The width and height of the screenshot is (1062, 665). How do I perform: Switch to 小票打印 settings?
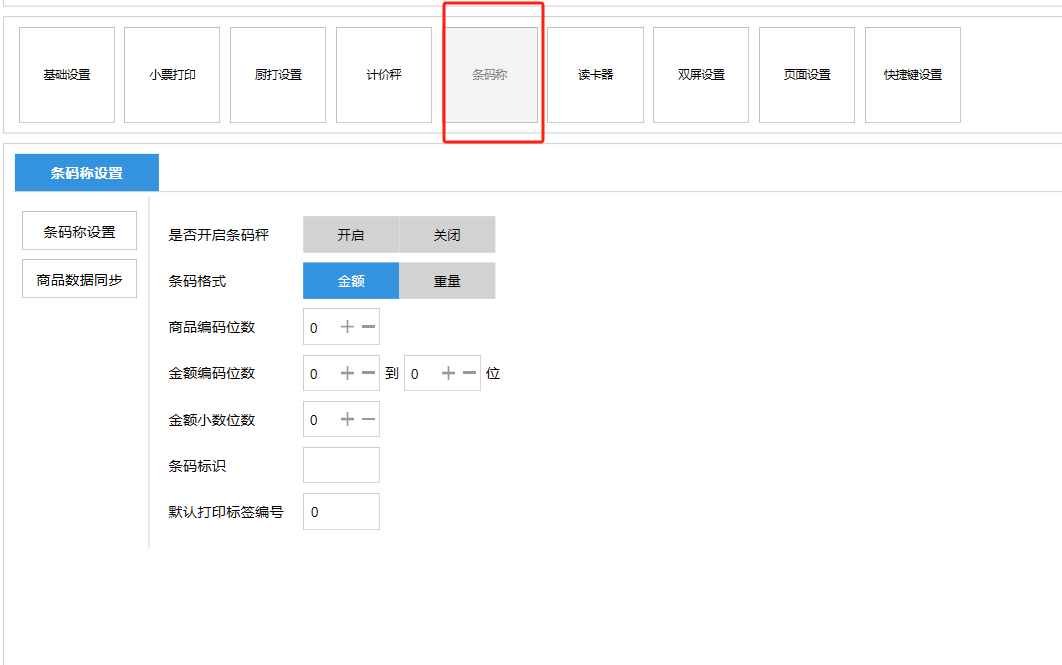[x=172, y=75]
